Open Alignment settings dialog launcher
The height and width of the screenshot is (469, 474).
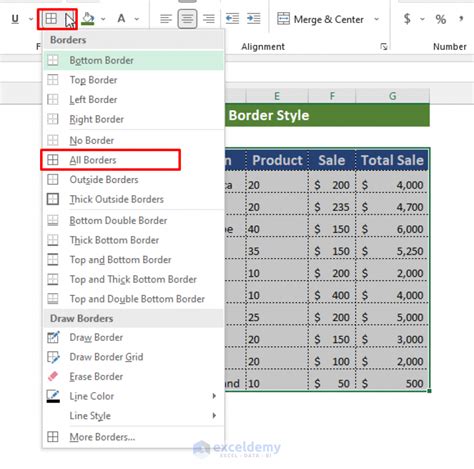384,47
